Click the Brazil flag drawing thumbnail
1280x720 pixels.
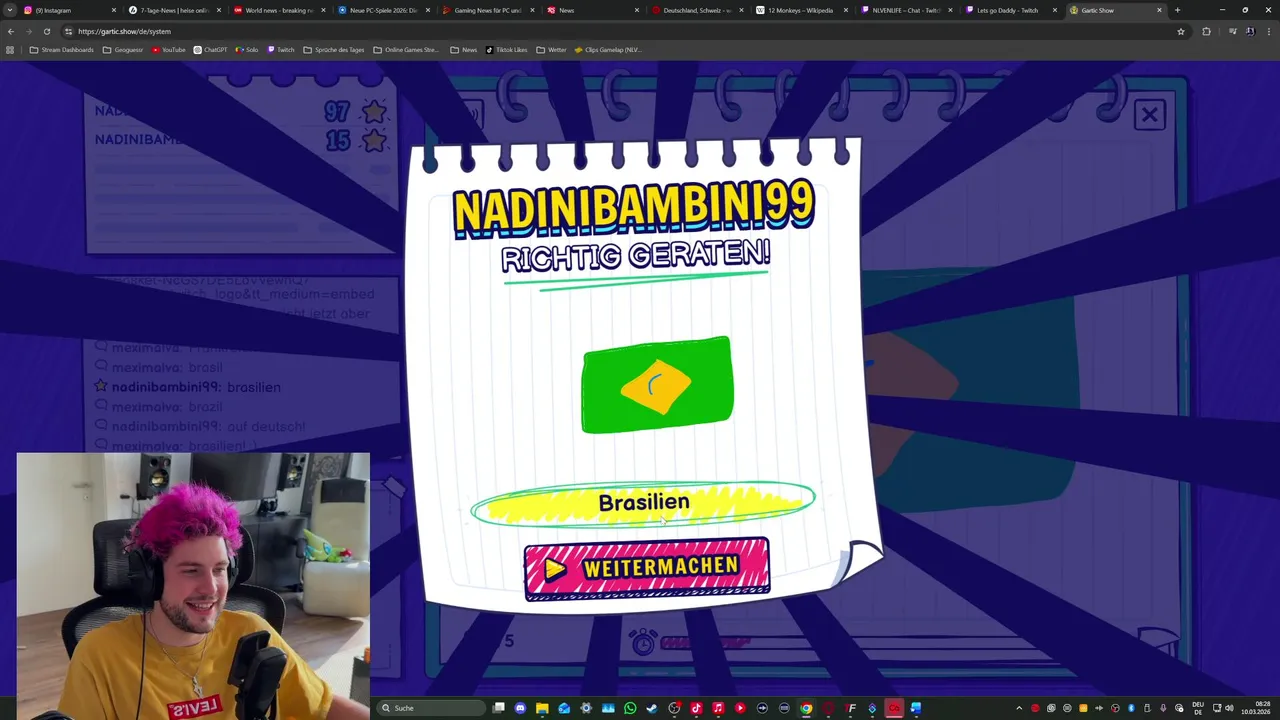657,385
